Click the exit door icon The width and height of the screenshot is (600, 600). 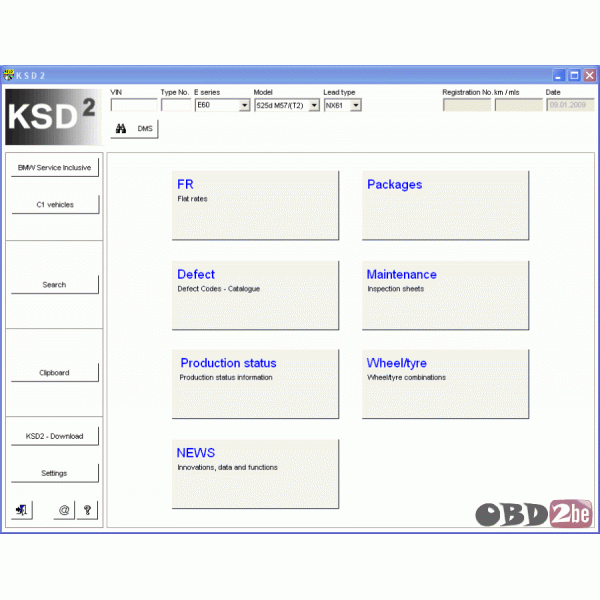pyautogui.click(x=22, y=510)
